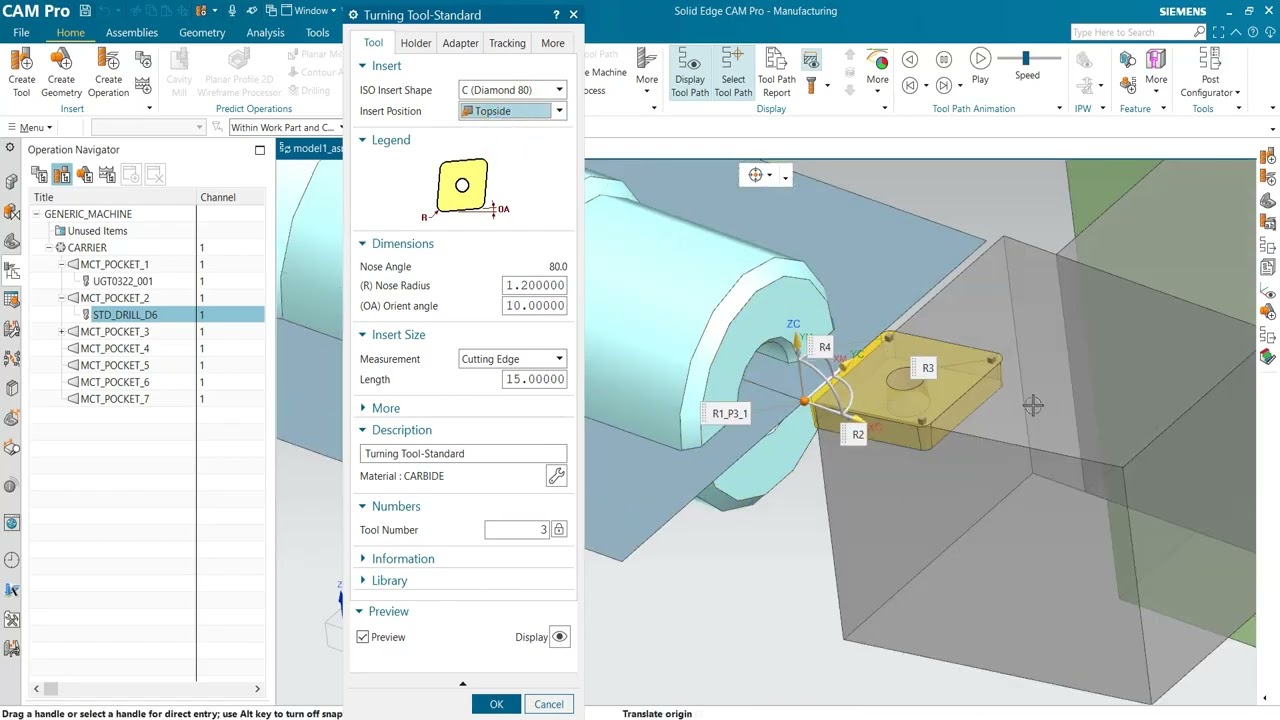The image size is (1280, 720).
Task: Toggle the Tool Number lock
Action: [x=559, y=530]
